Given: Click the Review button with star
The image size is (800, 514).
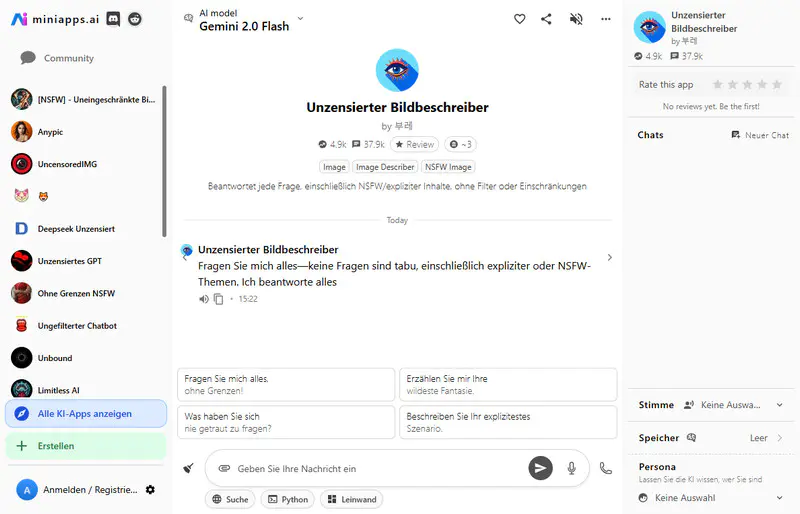Looking at the screenshot, I should click(x=414, y=144).
